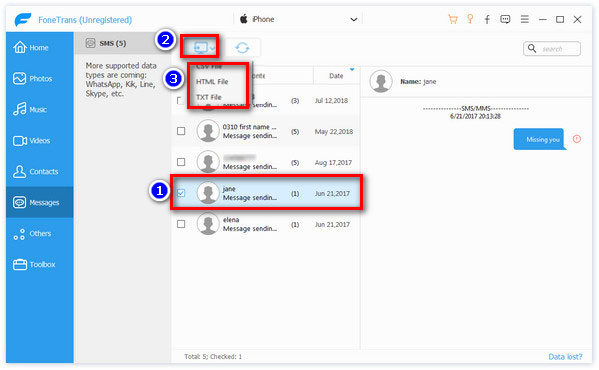The image size is (599, 370).
Task: Open the feedback chat icon
Action: tap(505, 19)
